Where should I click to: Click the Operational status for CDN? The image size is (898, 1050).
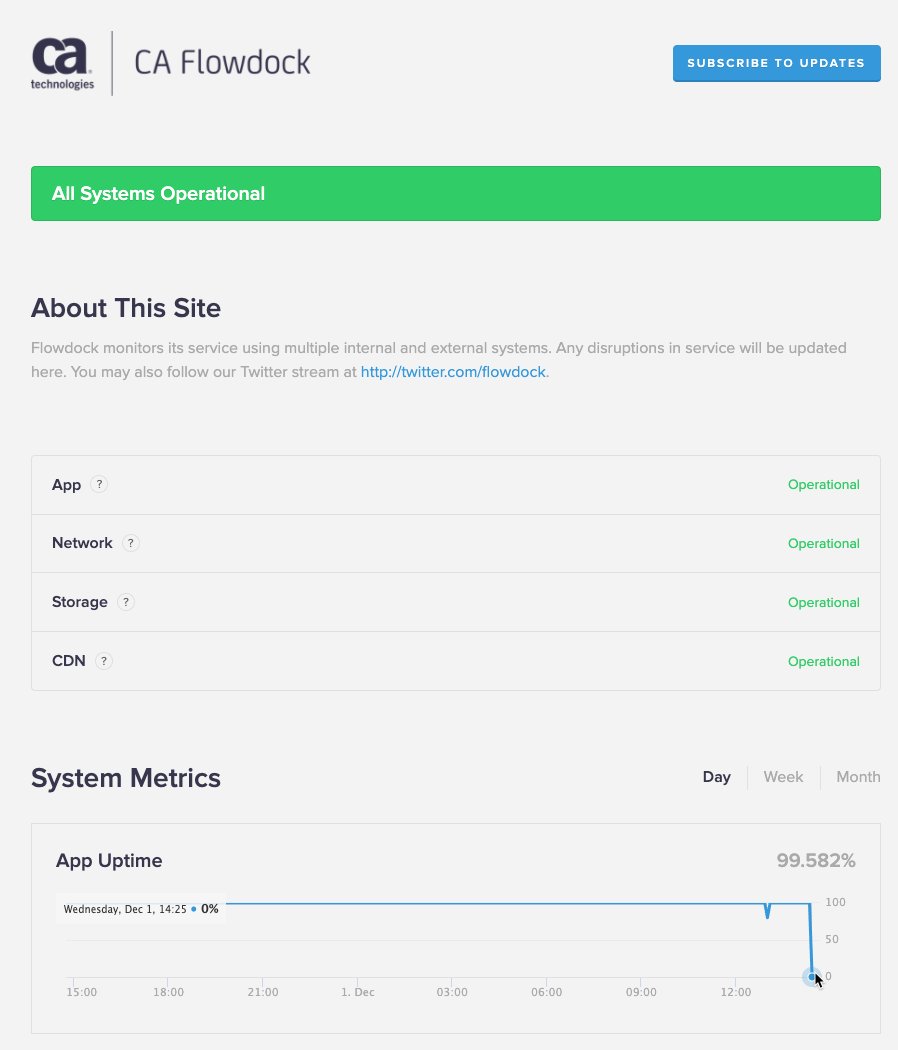click(x=823, y=661)
